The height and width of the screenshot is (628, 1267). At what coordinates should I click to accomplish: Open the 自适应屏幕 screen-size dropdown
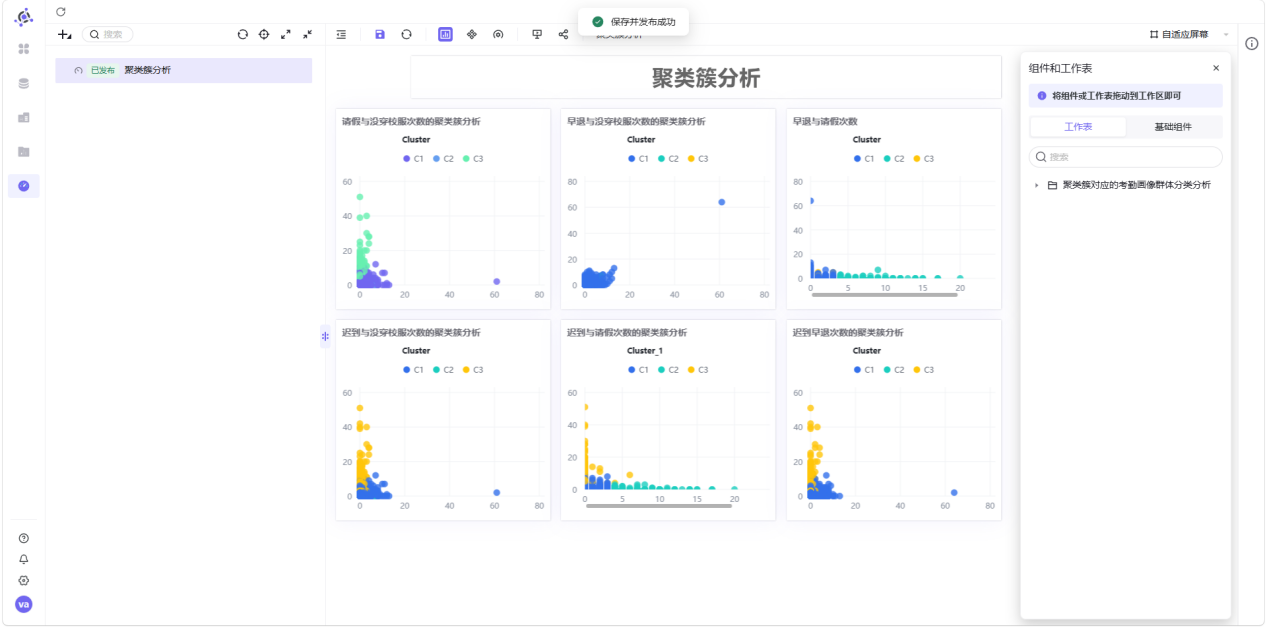click(x=1189, y=34)
